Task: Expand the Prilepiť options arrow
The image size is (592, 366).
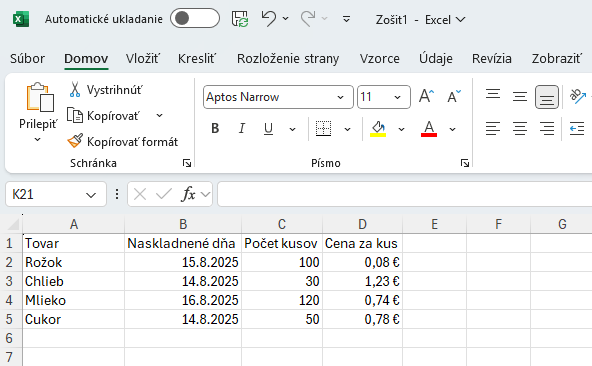Action: tap(37, 139)
